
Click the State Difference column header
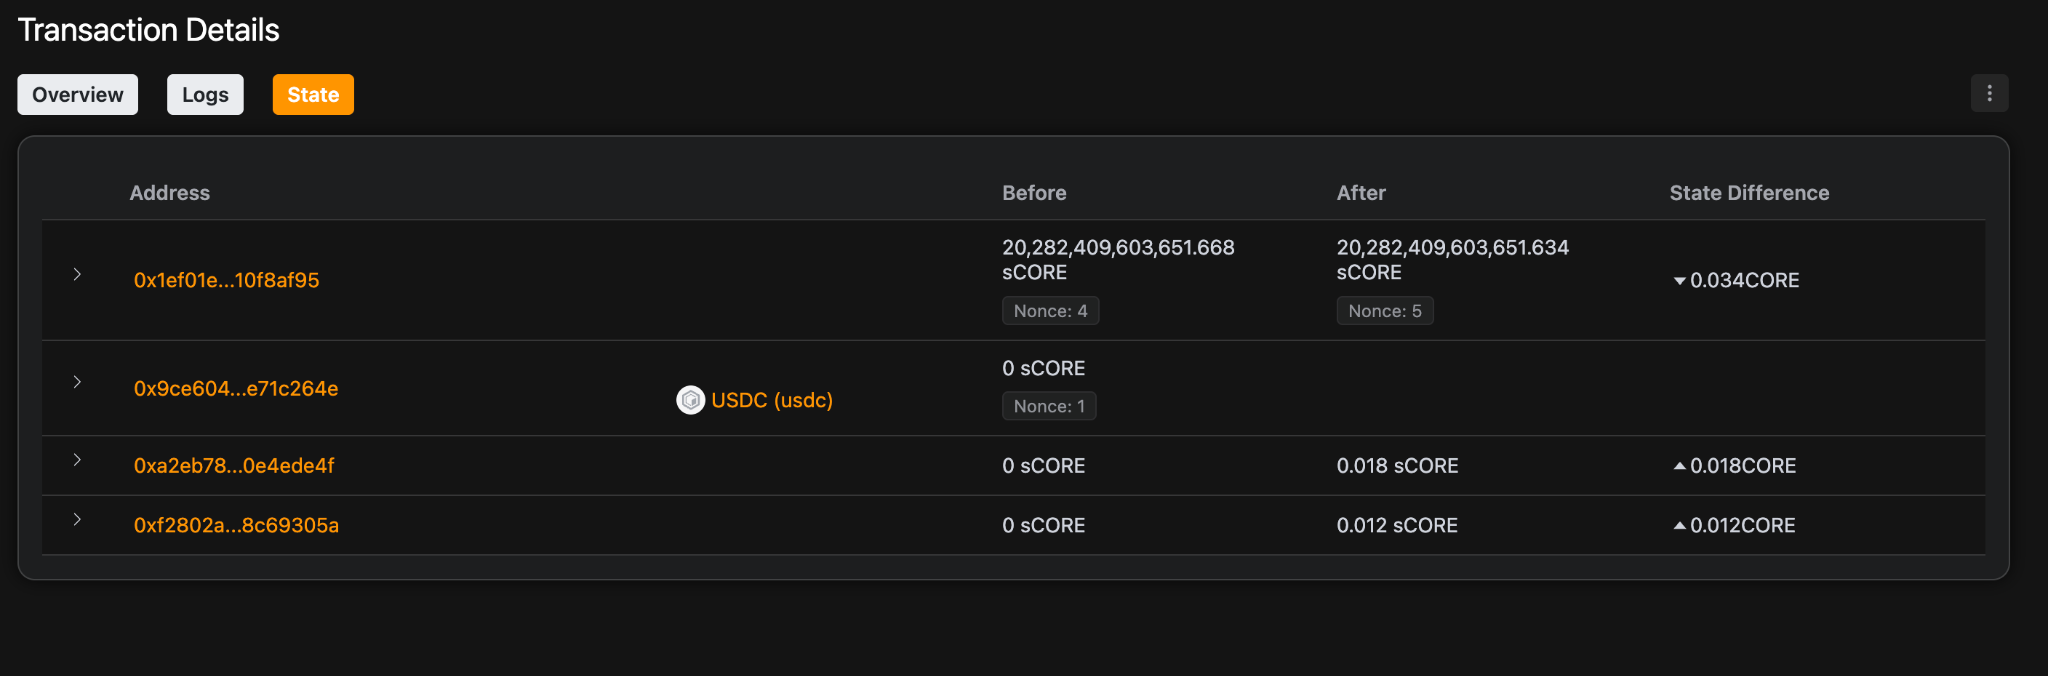coord(1749,193)
